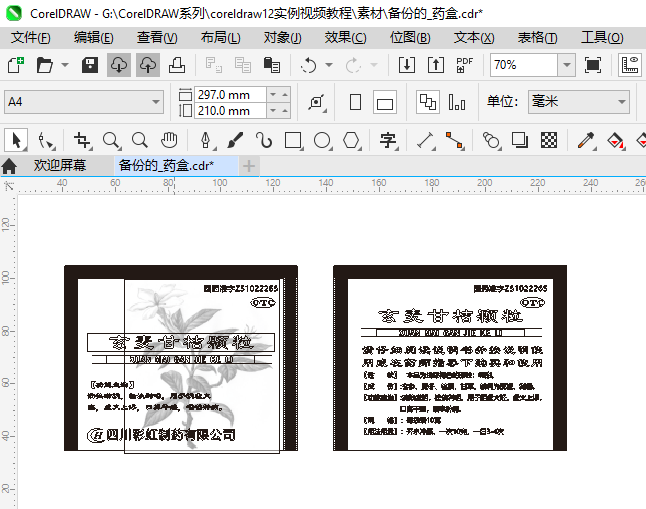
Task: Increase page width 297.0 mm stepper
Action: click(x=285, y=94)
